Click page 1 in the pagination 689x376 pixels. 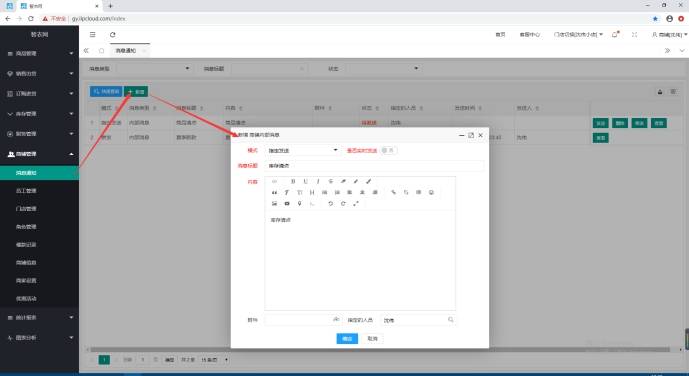pyautogui.click(x=104, y=360)
